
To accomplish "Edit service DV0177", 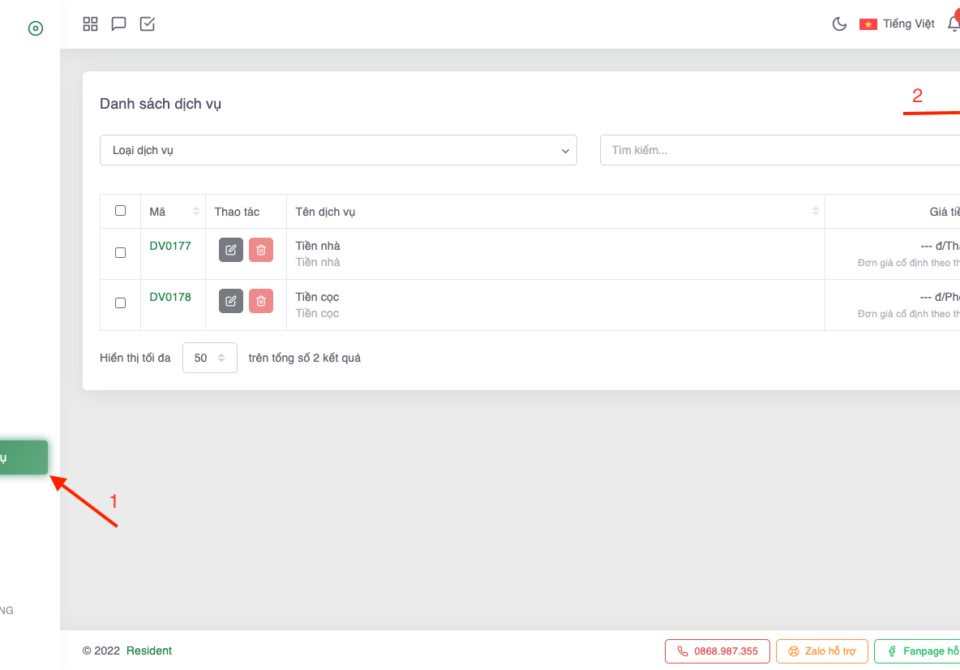I will coord(231,250).
